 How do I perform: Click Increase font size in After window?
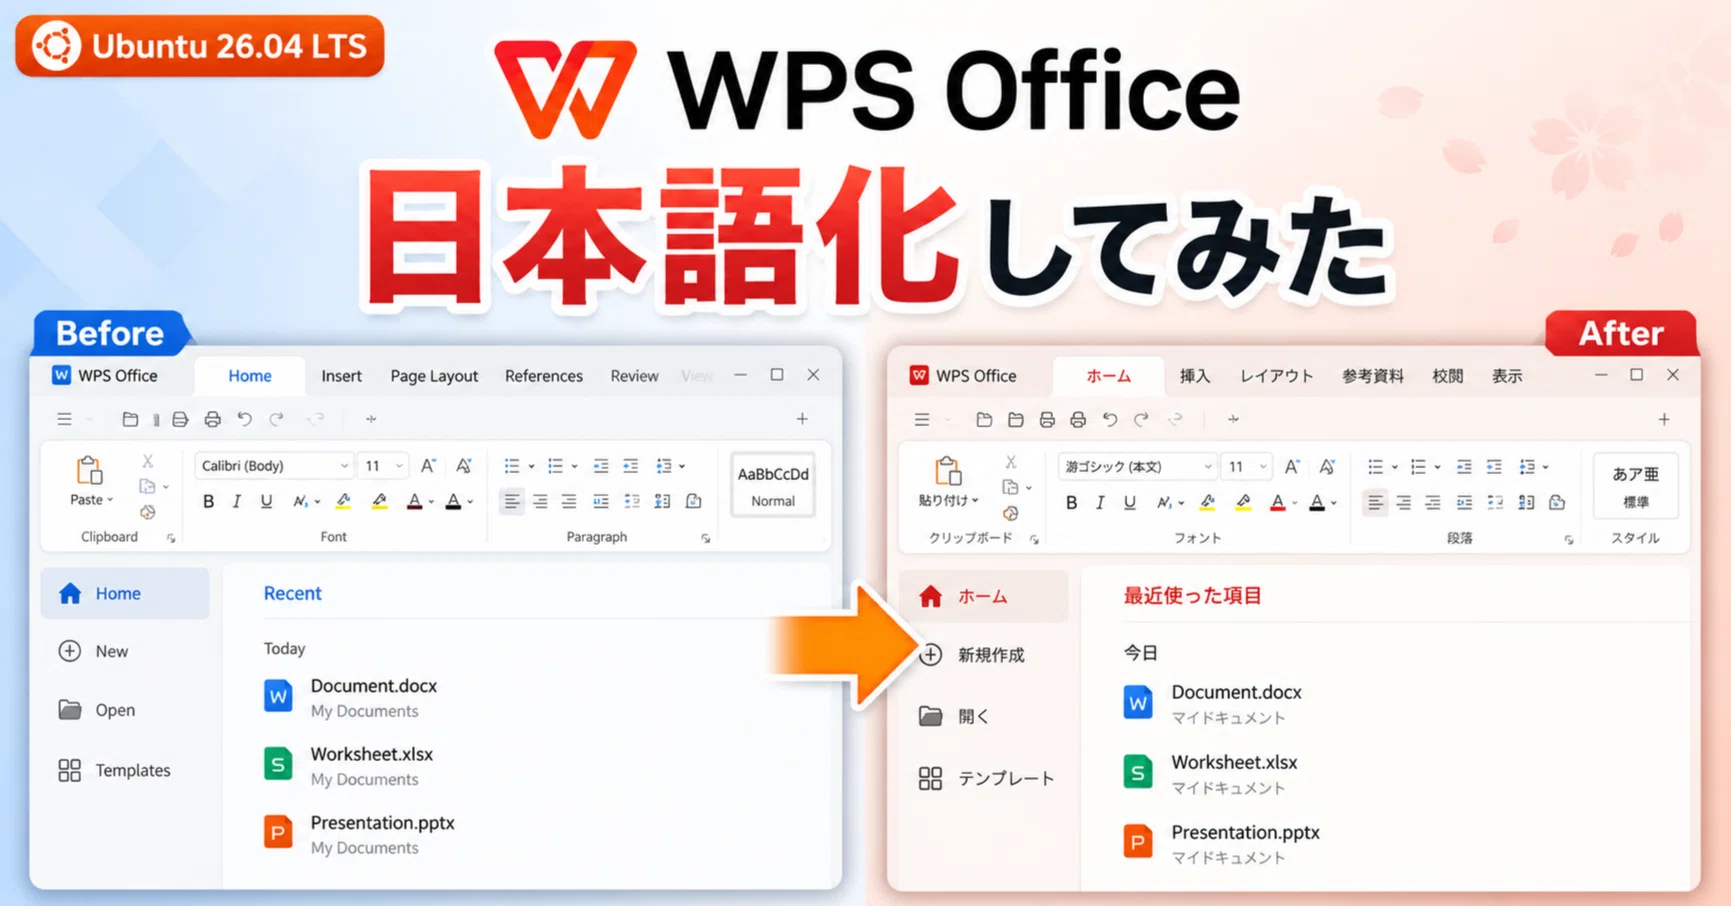[x=1292, y=467]
